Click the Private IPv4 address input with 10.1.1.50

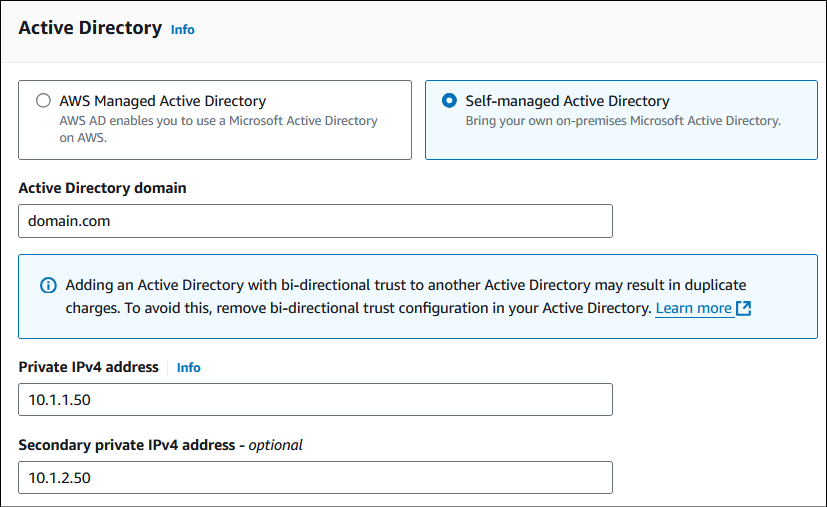(315, 399)
